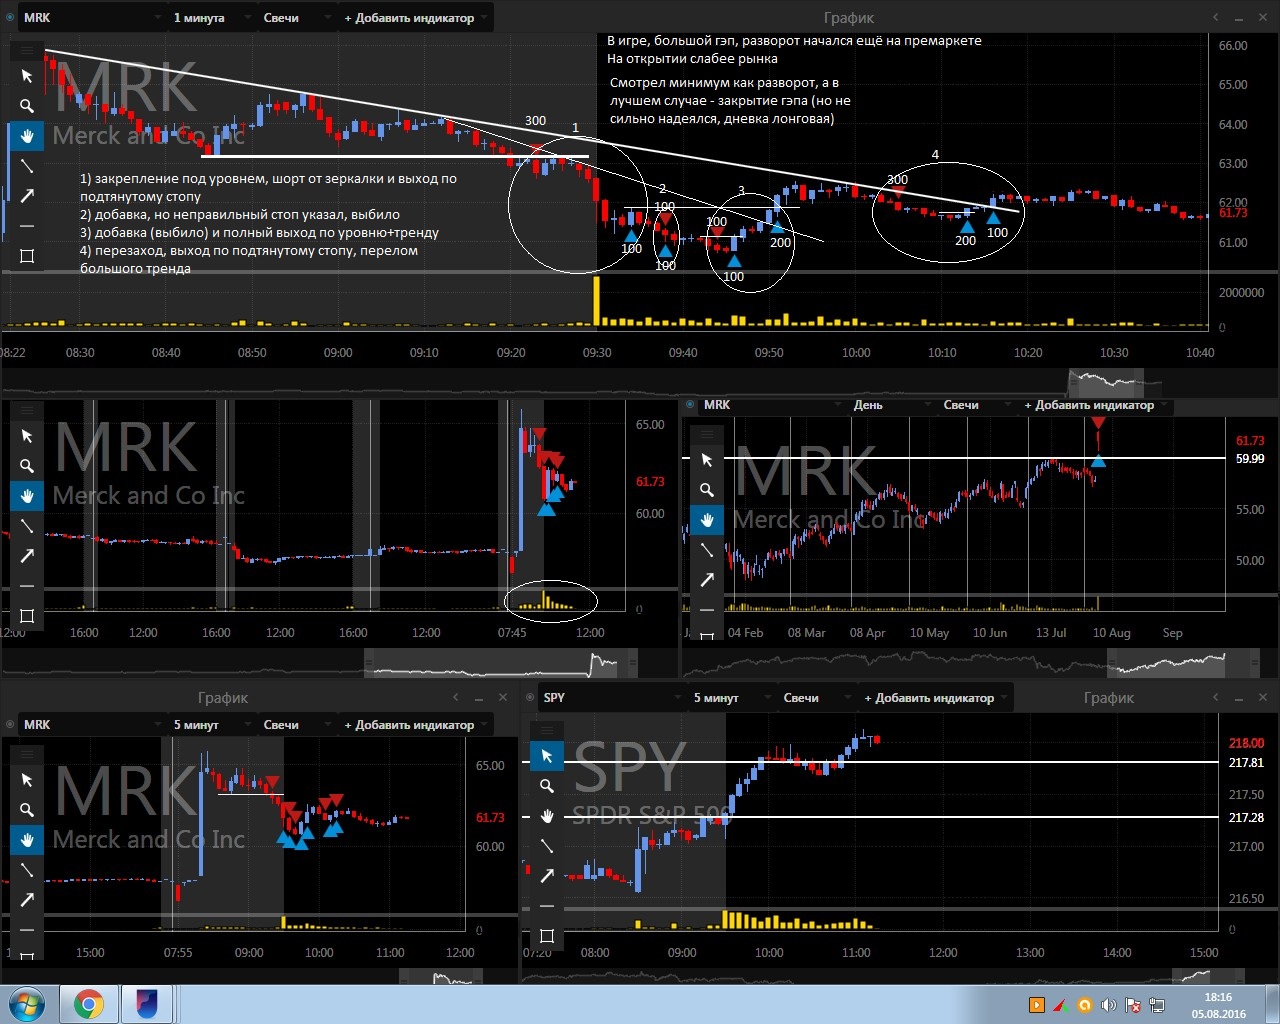Choose horizontal line tool in the 5-minute MRK chart
This screenshot has width=1280, height=1024.
(x=27, y=930)
